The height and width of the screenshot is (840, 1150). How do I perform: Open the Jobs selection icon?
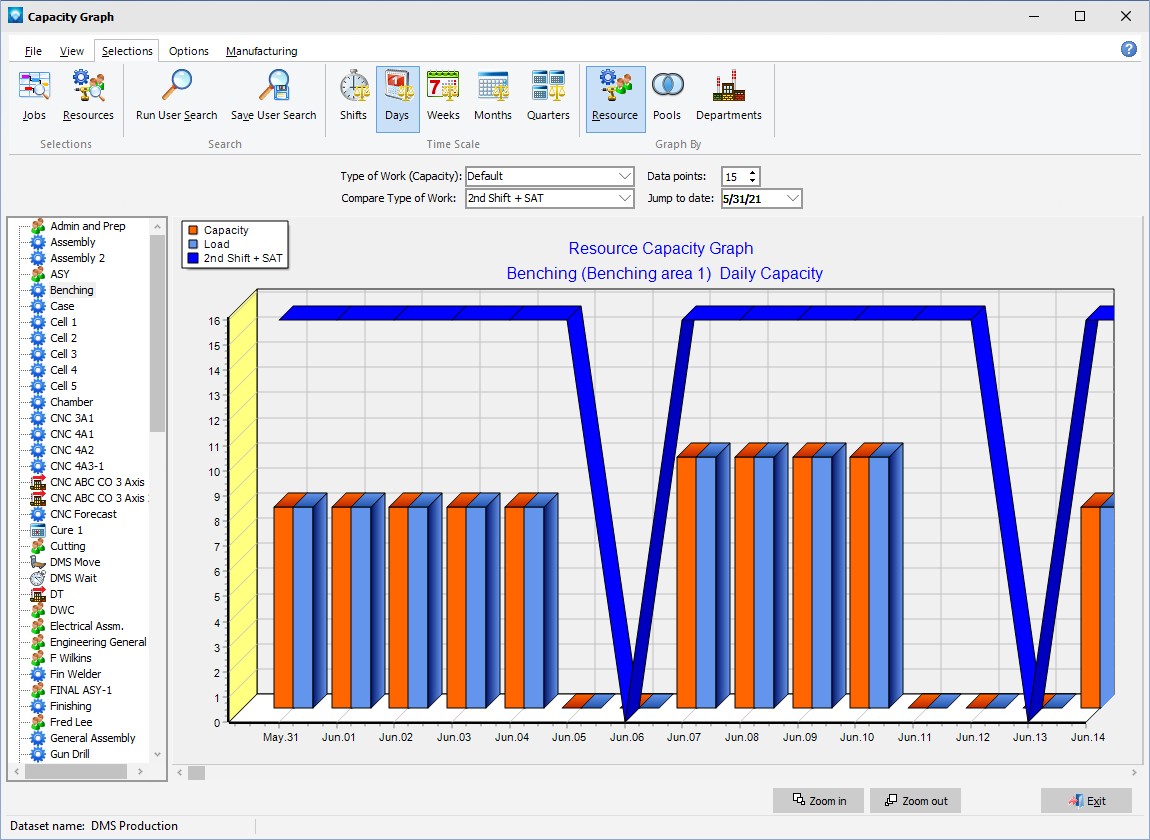(34, 97)
